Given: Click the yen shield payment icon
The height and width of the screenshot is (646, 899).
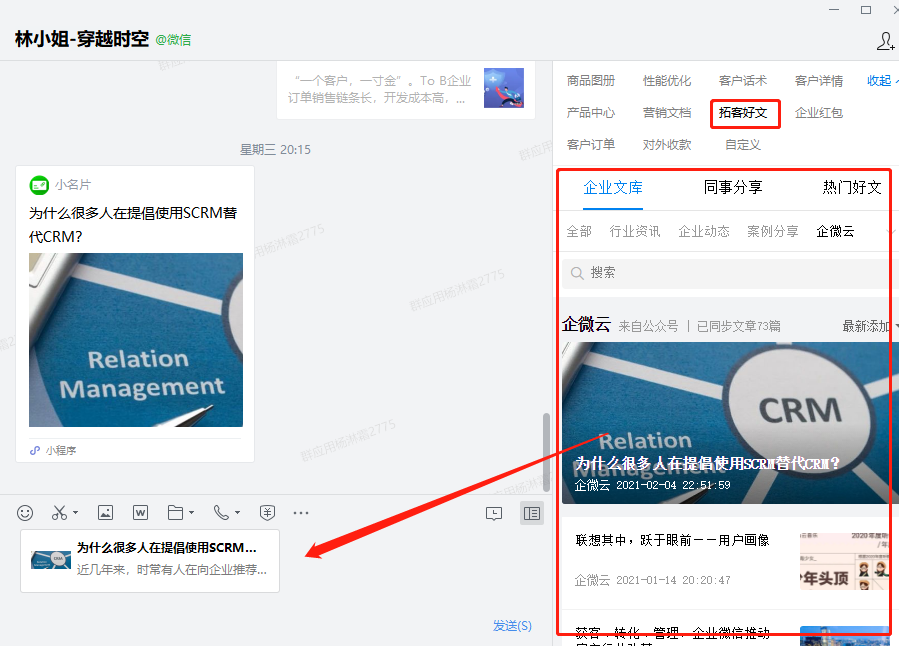Looking at the screenshot, I should [x=267, y=513].
